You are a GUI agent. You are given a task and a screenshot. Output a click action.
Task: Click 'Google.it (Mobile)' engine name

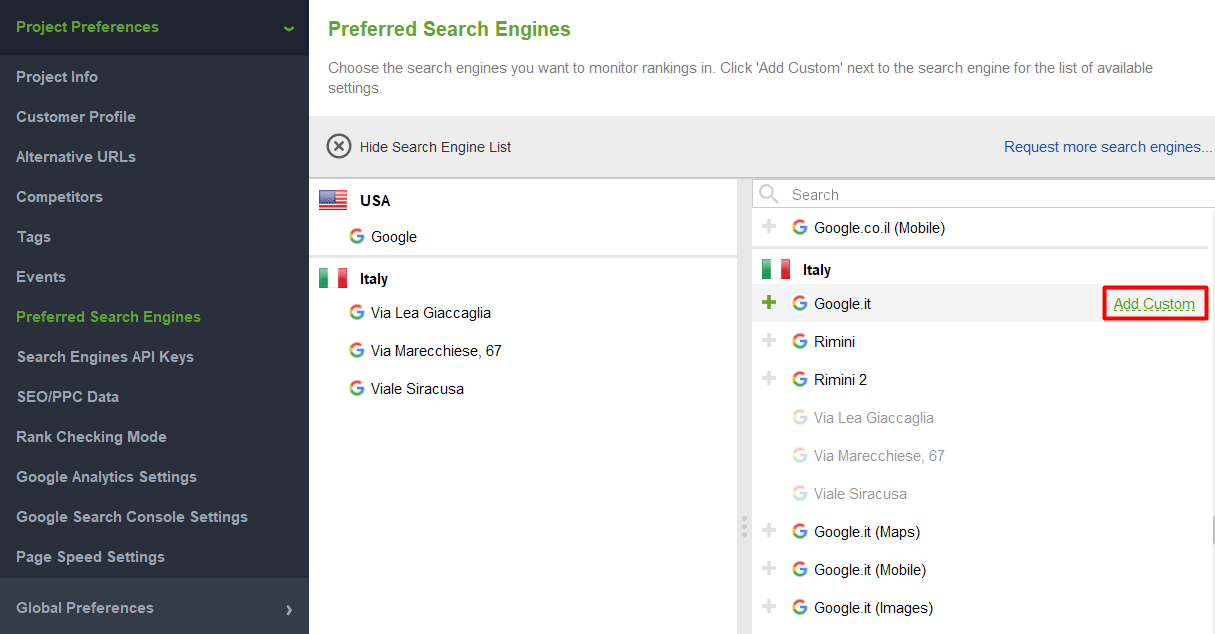[870, 570]
